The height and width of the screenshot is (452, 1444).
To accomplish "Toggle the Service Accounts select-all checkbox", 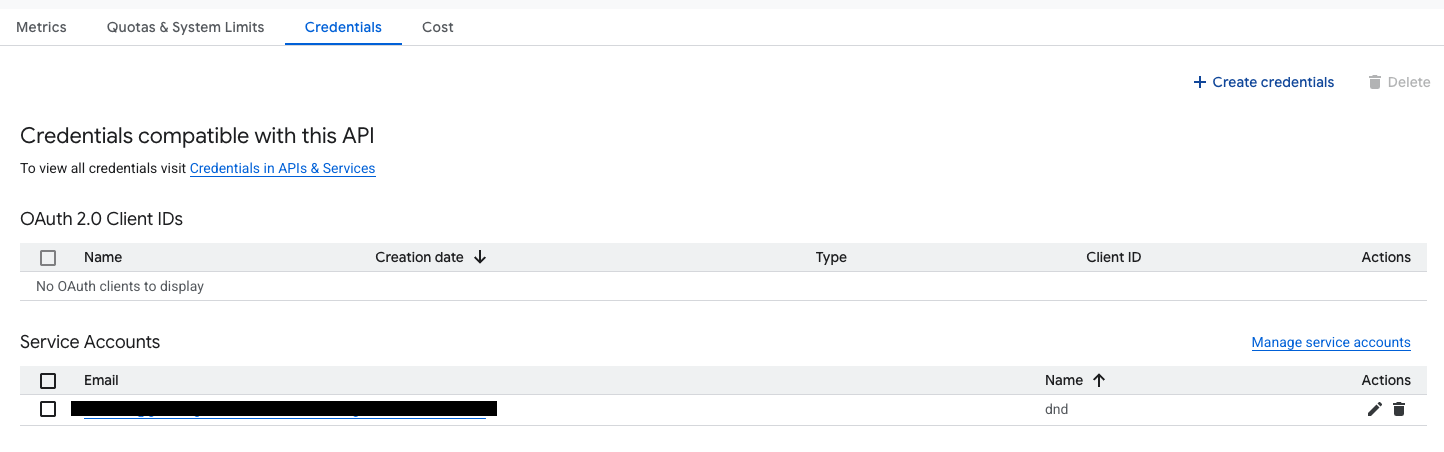I will coord(48,381).
